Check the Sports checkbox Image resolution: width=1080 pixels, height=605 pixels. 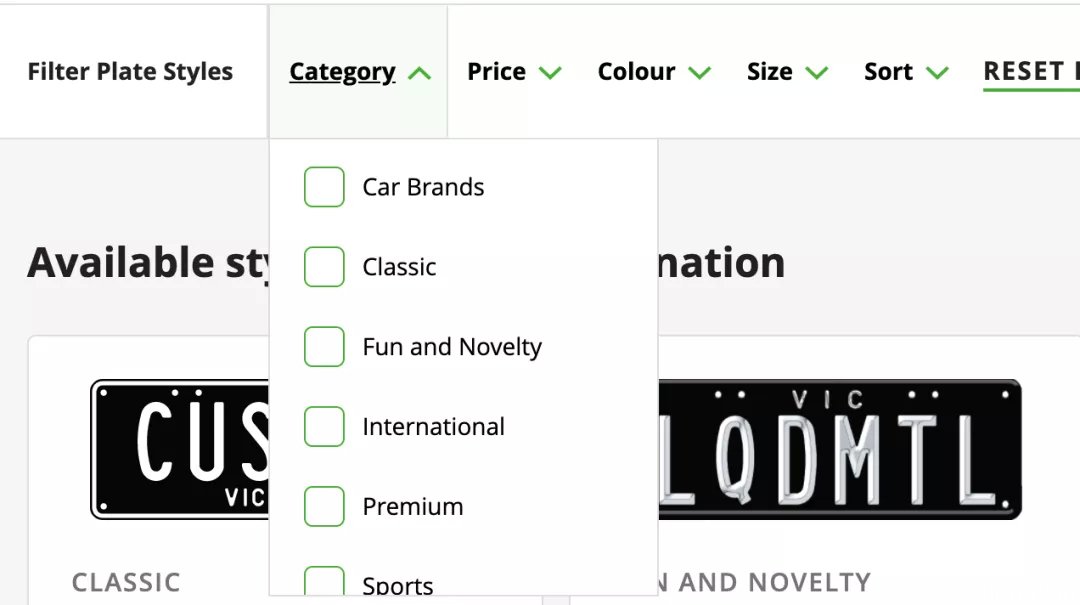pyautogui.click(x=324, y=580)
